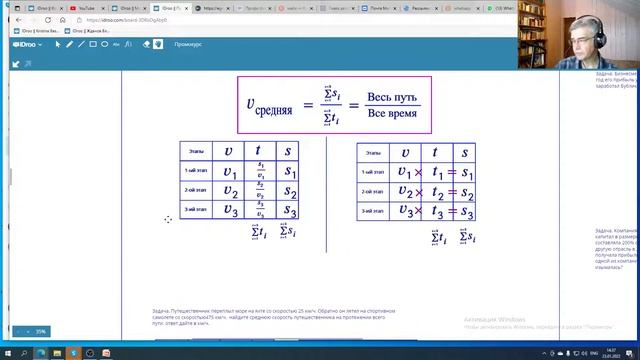The image size is (640, 360).
Task: Switch to the https tab with dark icon
Action: coord(213,8)
